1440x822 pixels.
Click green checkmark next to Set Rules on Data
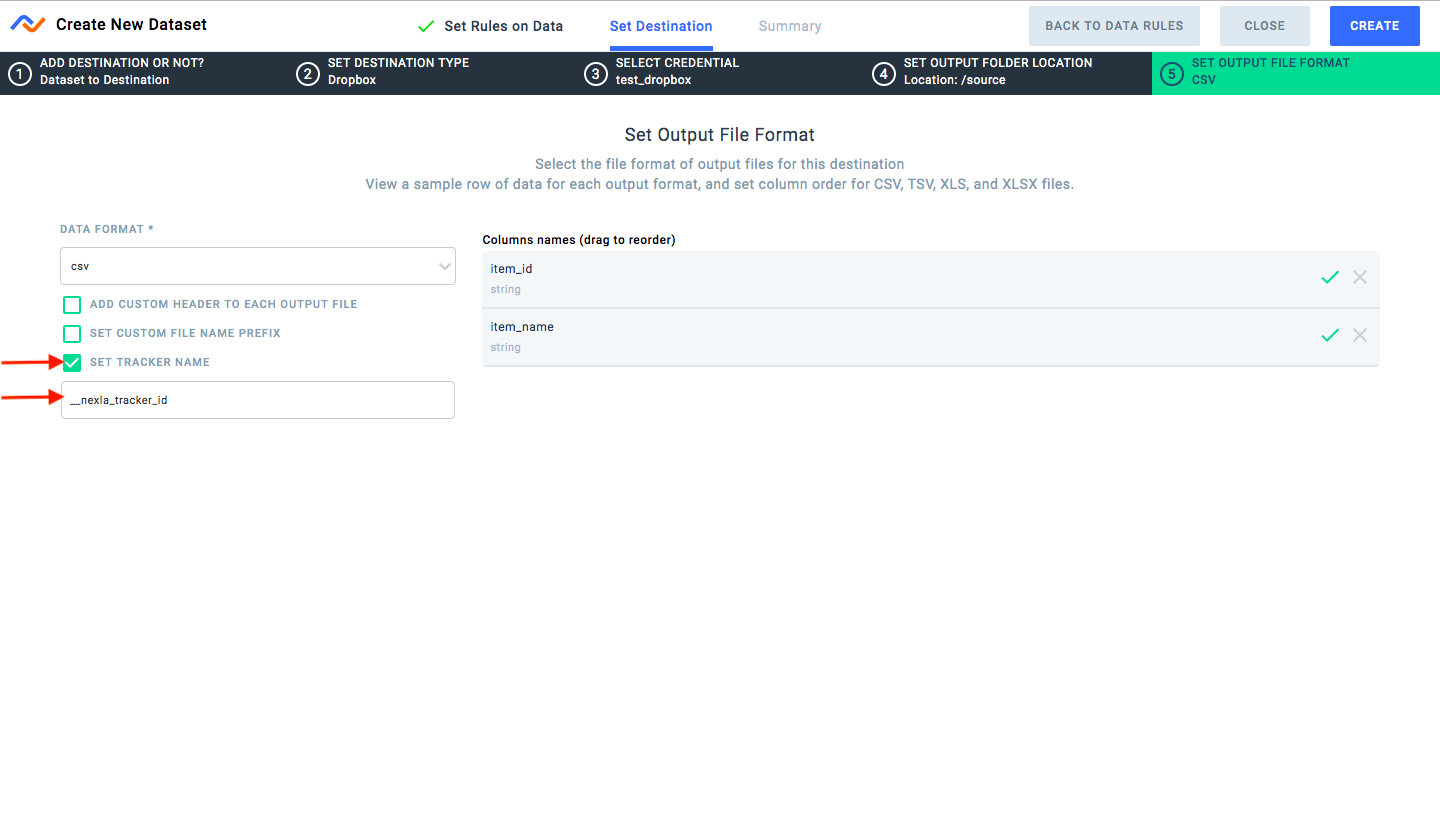coord(426,26)
